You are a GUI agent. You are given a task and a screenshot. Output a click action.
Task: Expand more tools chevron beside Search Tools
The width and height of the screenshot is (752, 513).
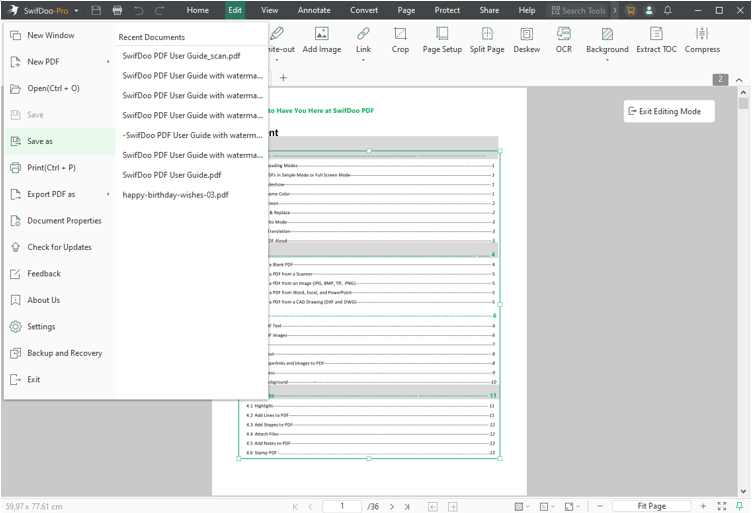615,10
